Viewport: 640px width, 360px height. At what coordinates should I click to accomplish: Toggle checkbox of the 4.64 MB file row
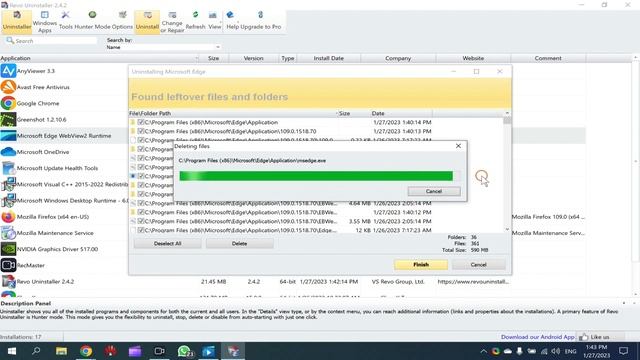pyautogui.click(x=141, y=203)
